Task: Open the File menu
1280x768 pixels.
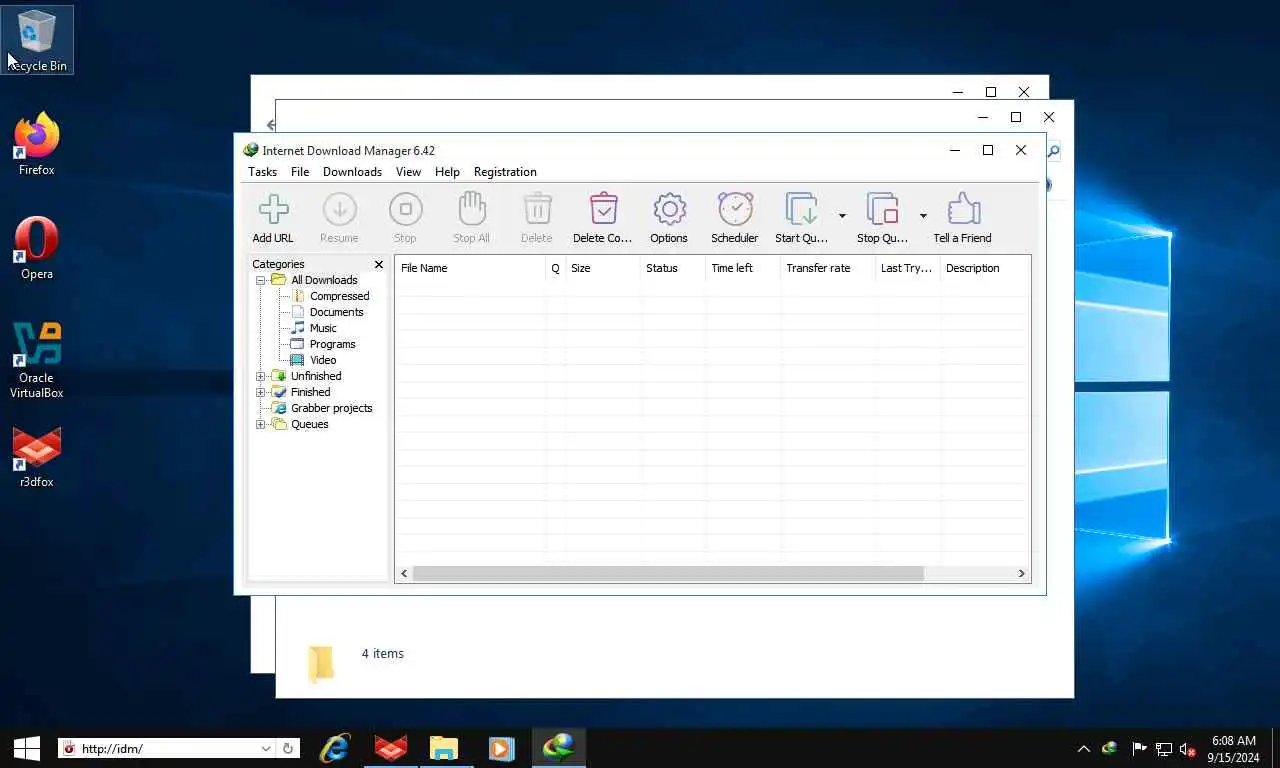Action: (x=300, y=172)
